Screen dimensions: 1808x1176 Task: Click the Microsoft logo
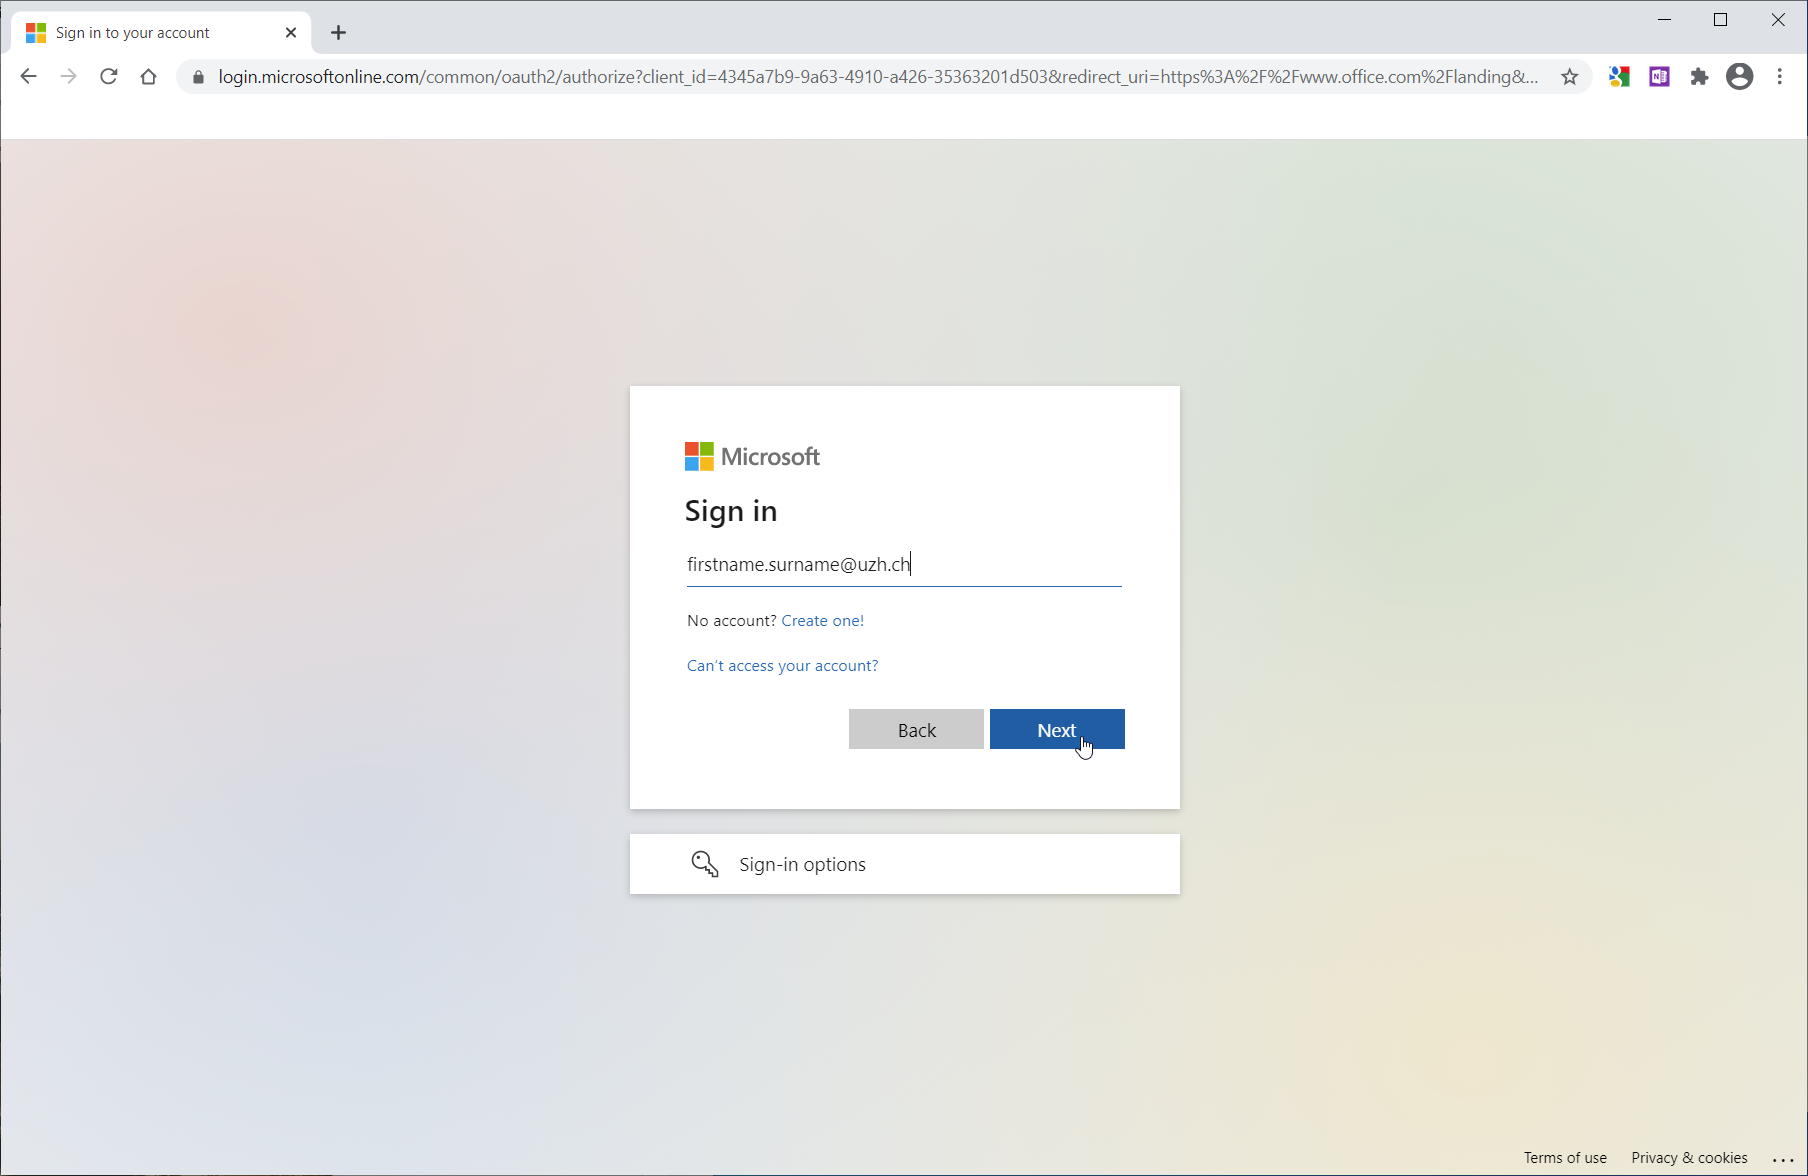[x=752, y=456]
